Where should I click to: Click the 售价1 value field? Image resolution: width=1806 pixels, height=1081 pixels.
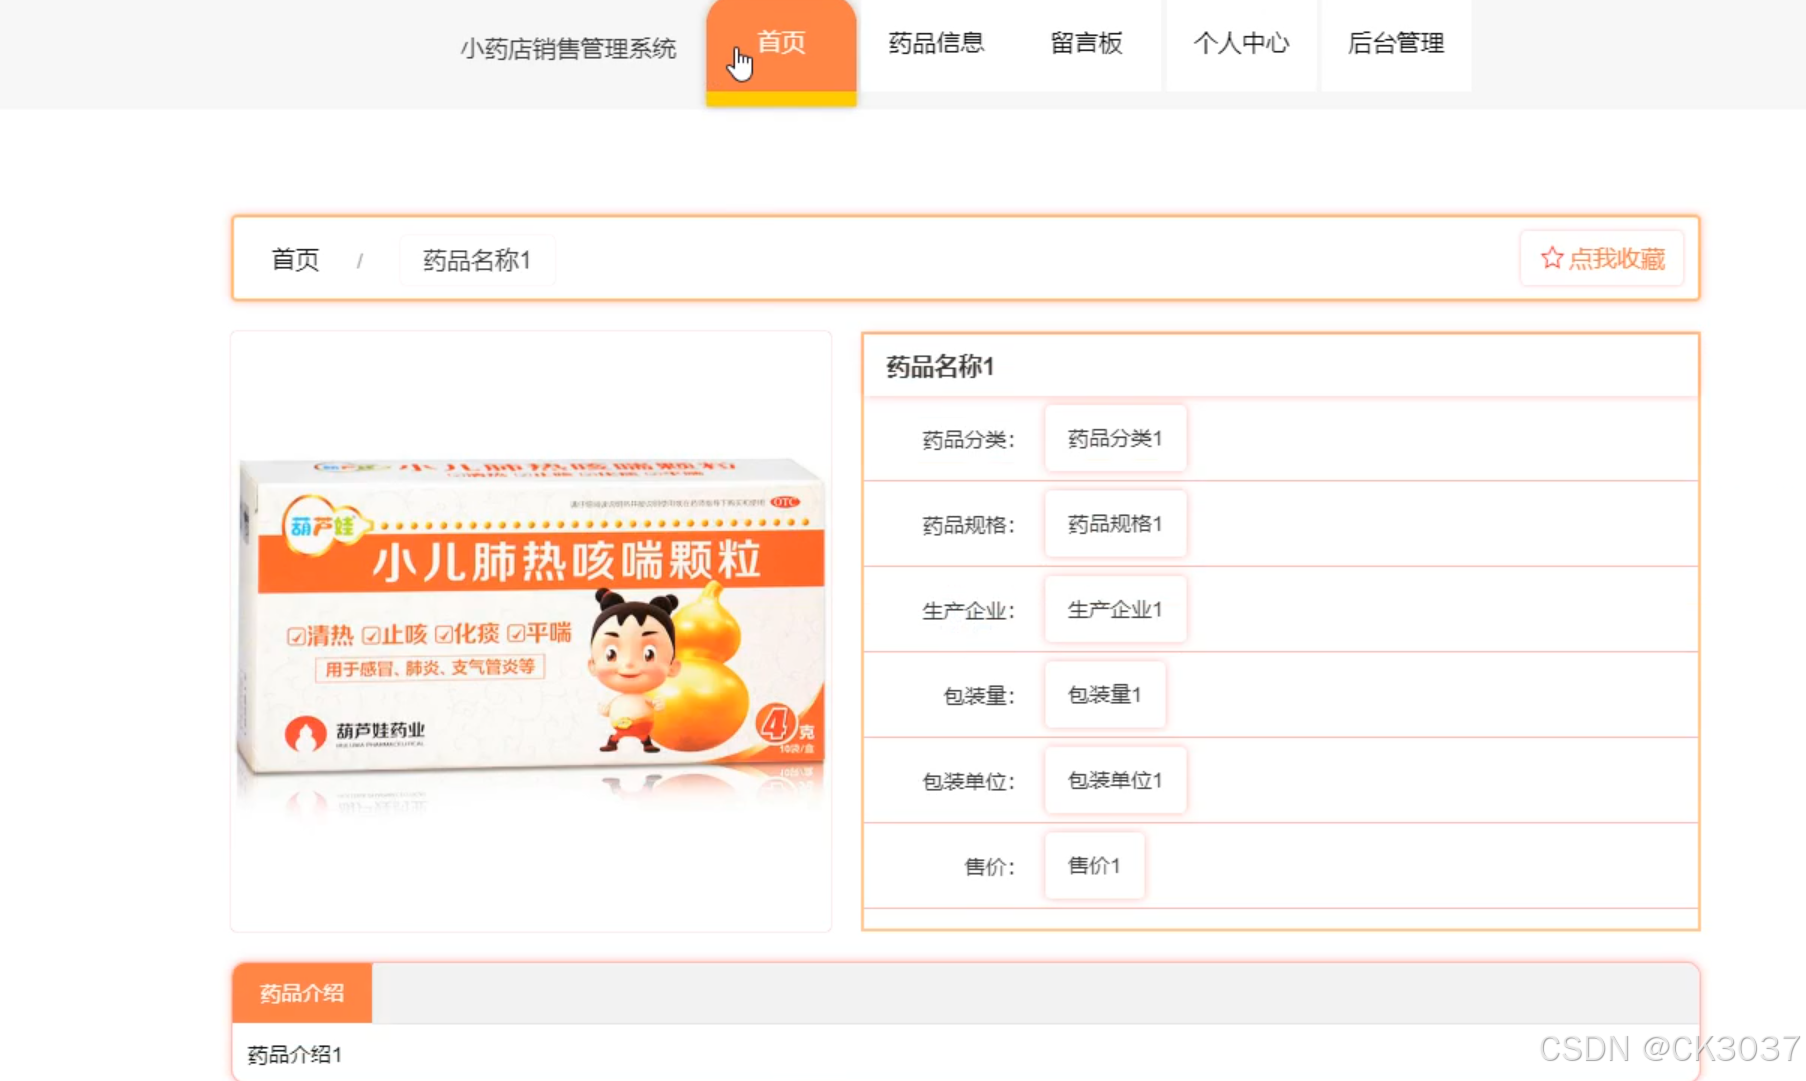click(x=1094, y=865)
